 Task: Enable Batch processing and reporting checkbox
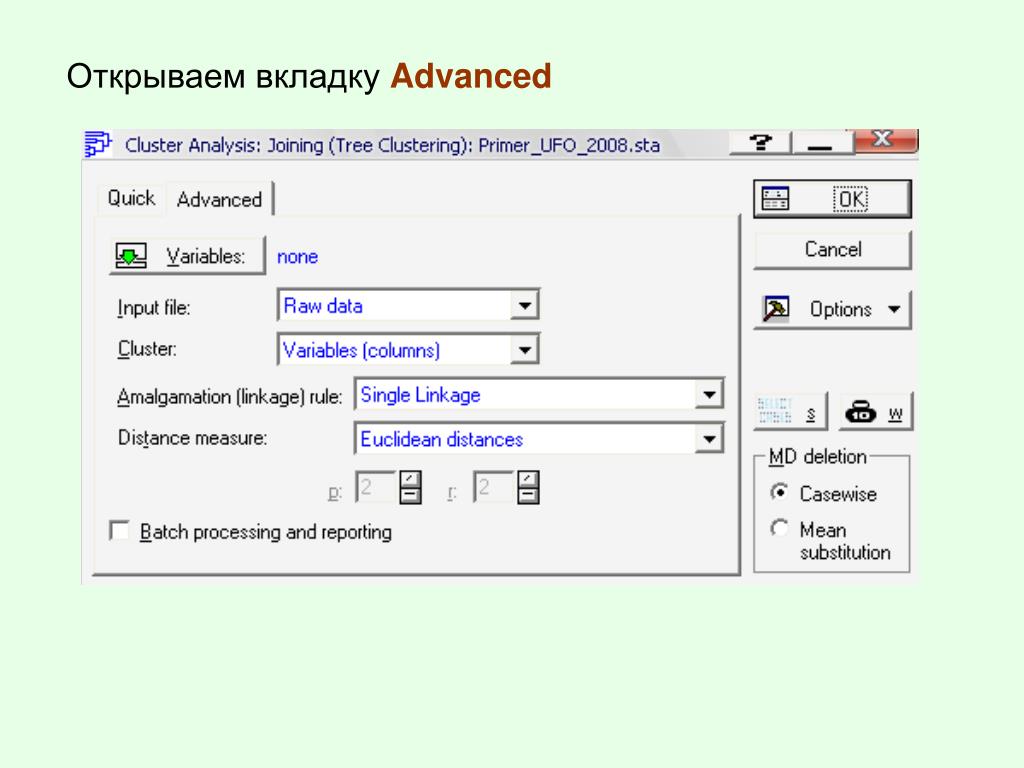120,531
